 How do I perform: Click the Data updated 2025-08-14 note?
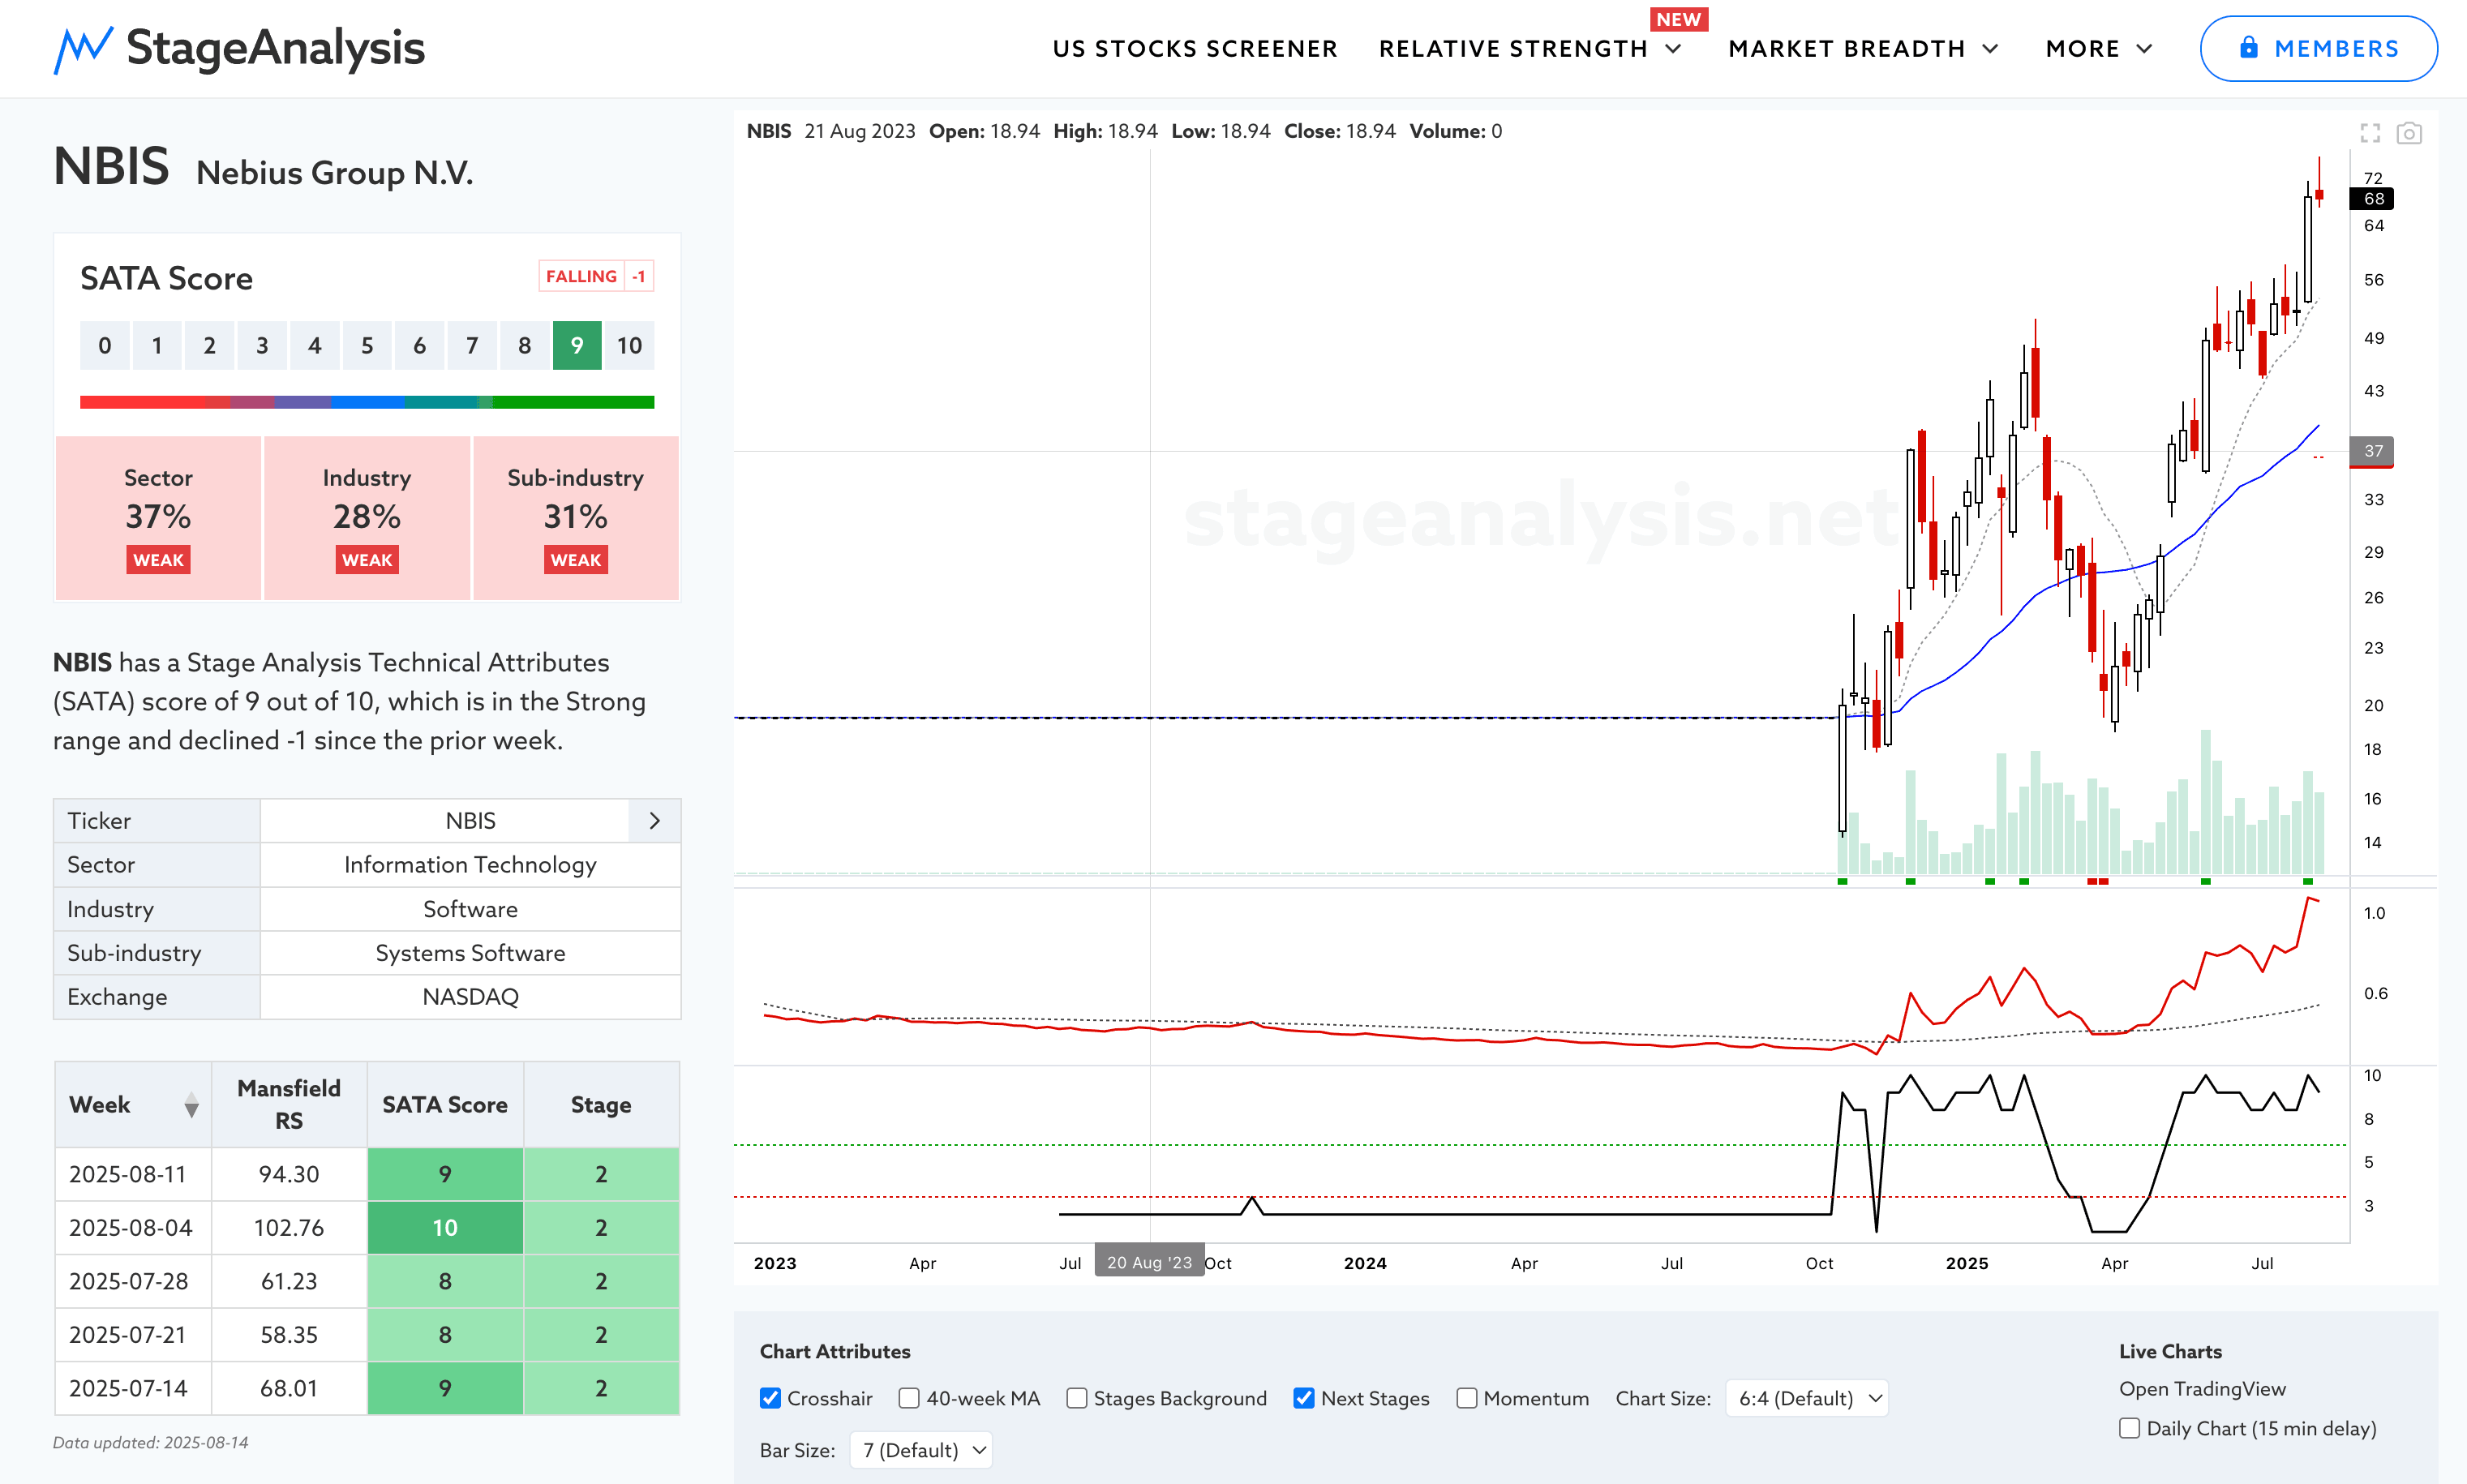[151, 1442]
